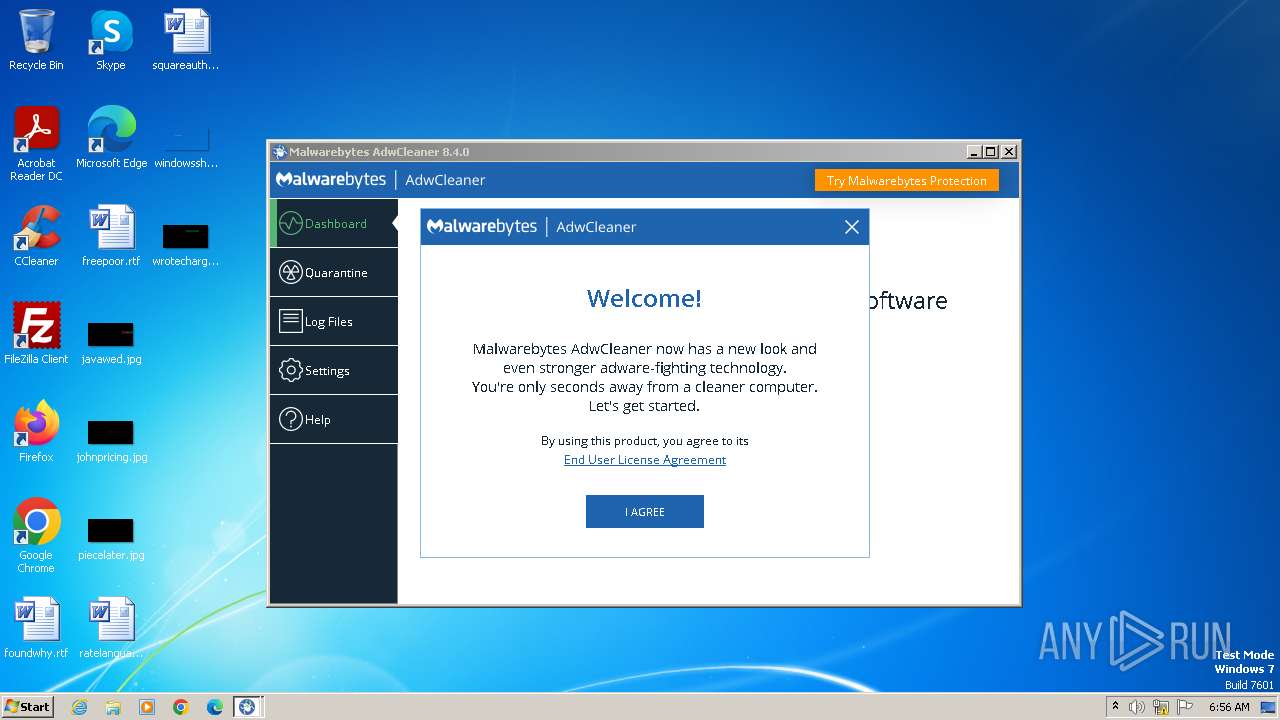The image size is (1280, 720).
Task: Click the Quarantine biohazard icon
Action: pos(290,272)
